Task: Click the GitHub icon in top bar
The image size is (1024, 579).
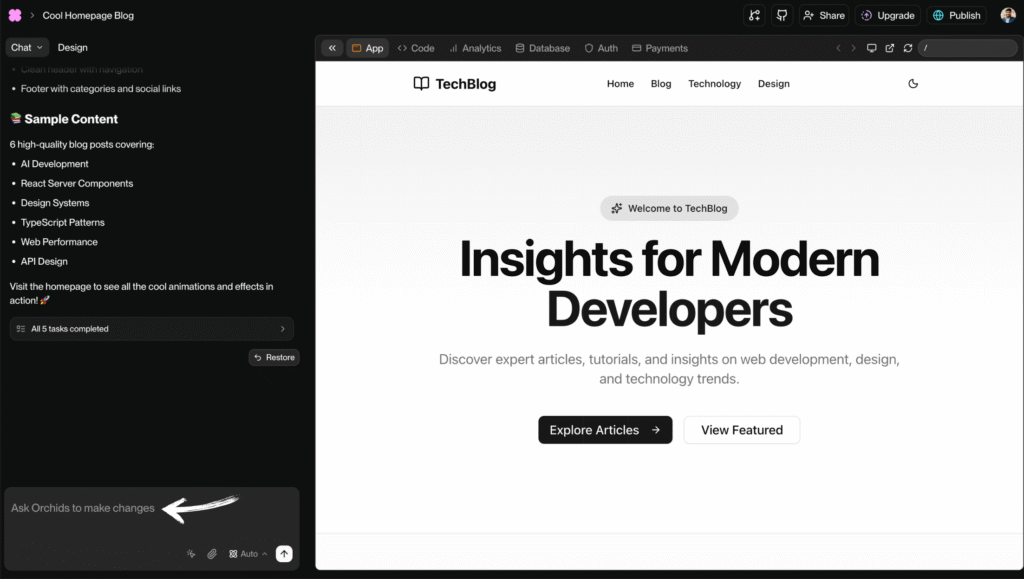Action: [x=782, y=15]
